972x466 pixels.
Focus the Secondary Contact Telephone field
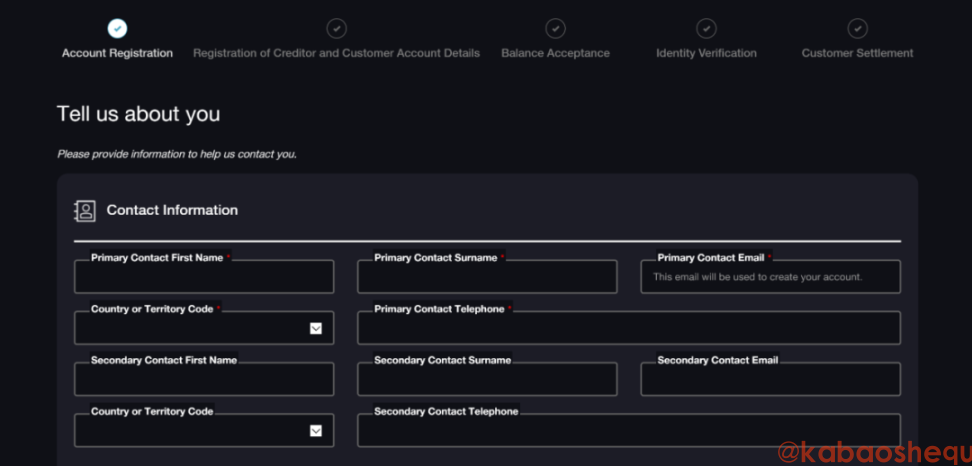[x=628, y=431]
